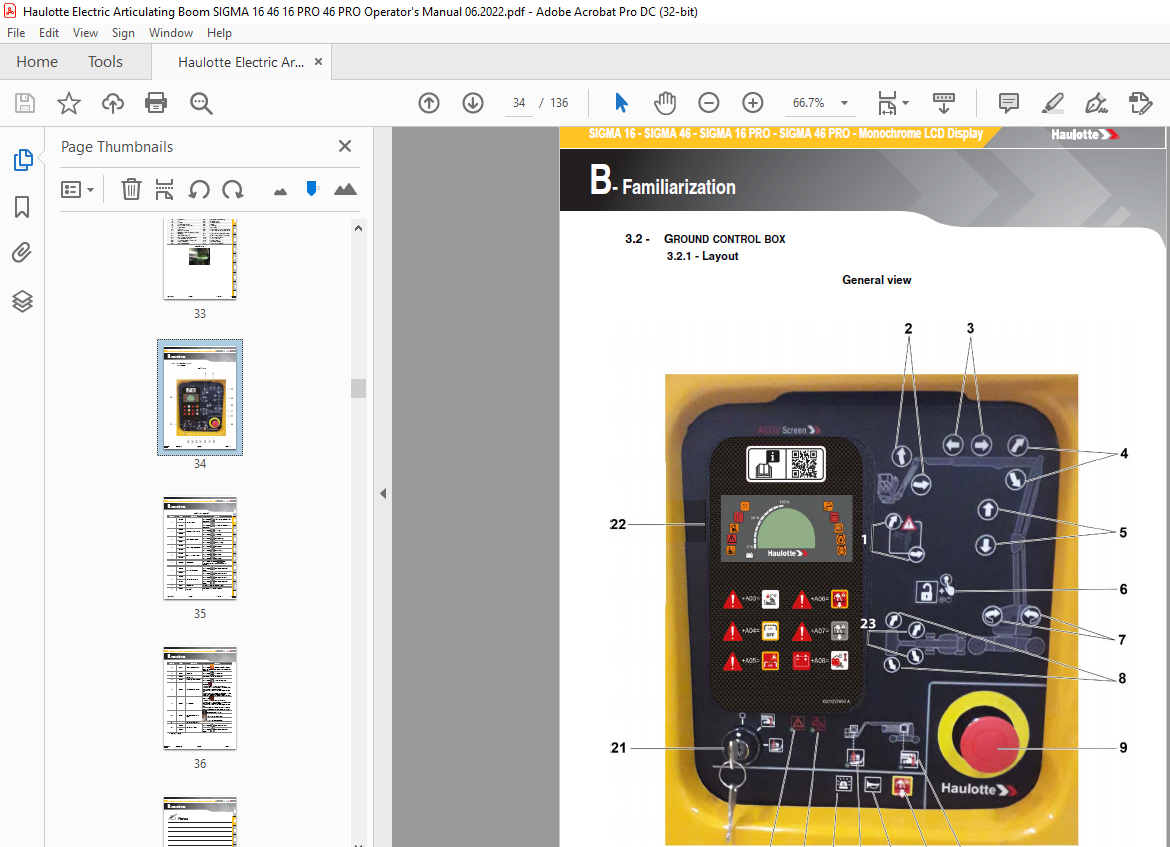Open the Sign document tool
The image size is (1170, 847).
click(x=1096, y=103)
